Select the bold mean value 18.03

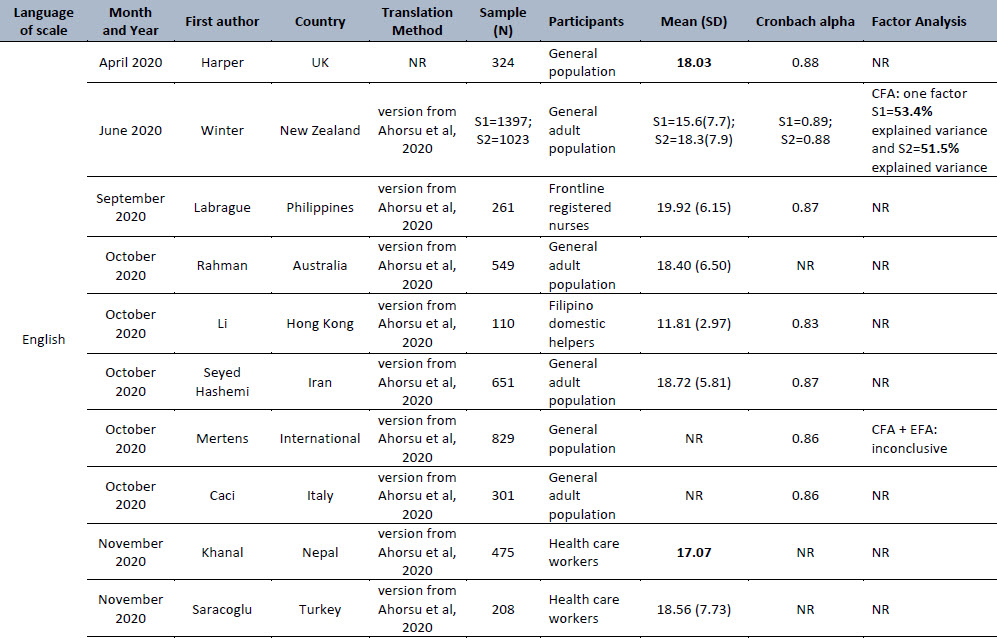click(x=694, y=62)
